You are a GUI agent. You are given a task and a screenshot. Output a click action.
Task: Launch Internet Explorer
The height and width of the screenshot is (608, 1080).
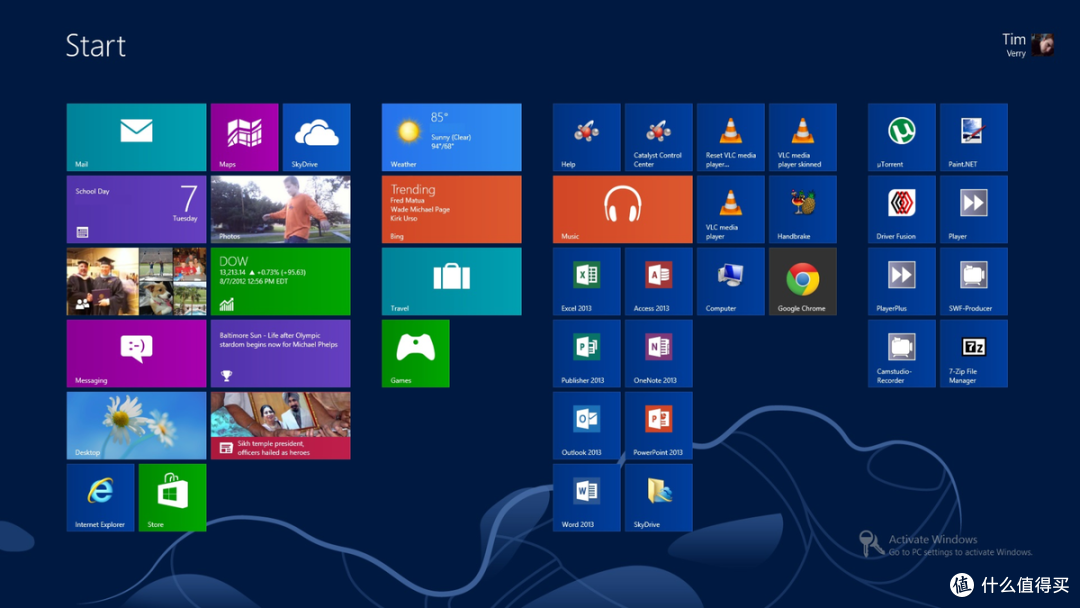pyautogui.click(x=101, y=497)
